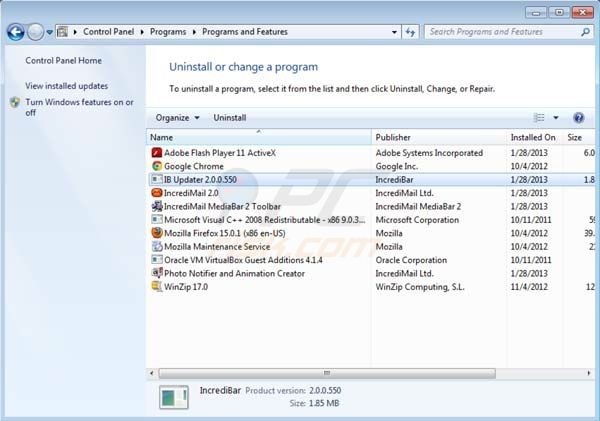The height and width of the screenshot is (421, 600).
Task: Select Oracle VM VirtualBox Guest Additions name
Action: (x=243, y=260)
